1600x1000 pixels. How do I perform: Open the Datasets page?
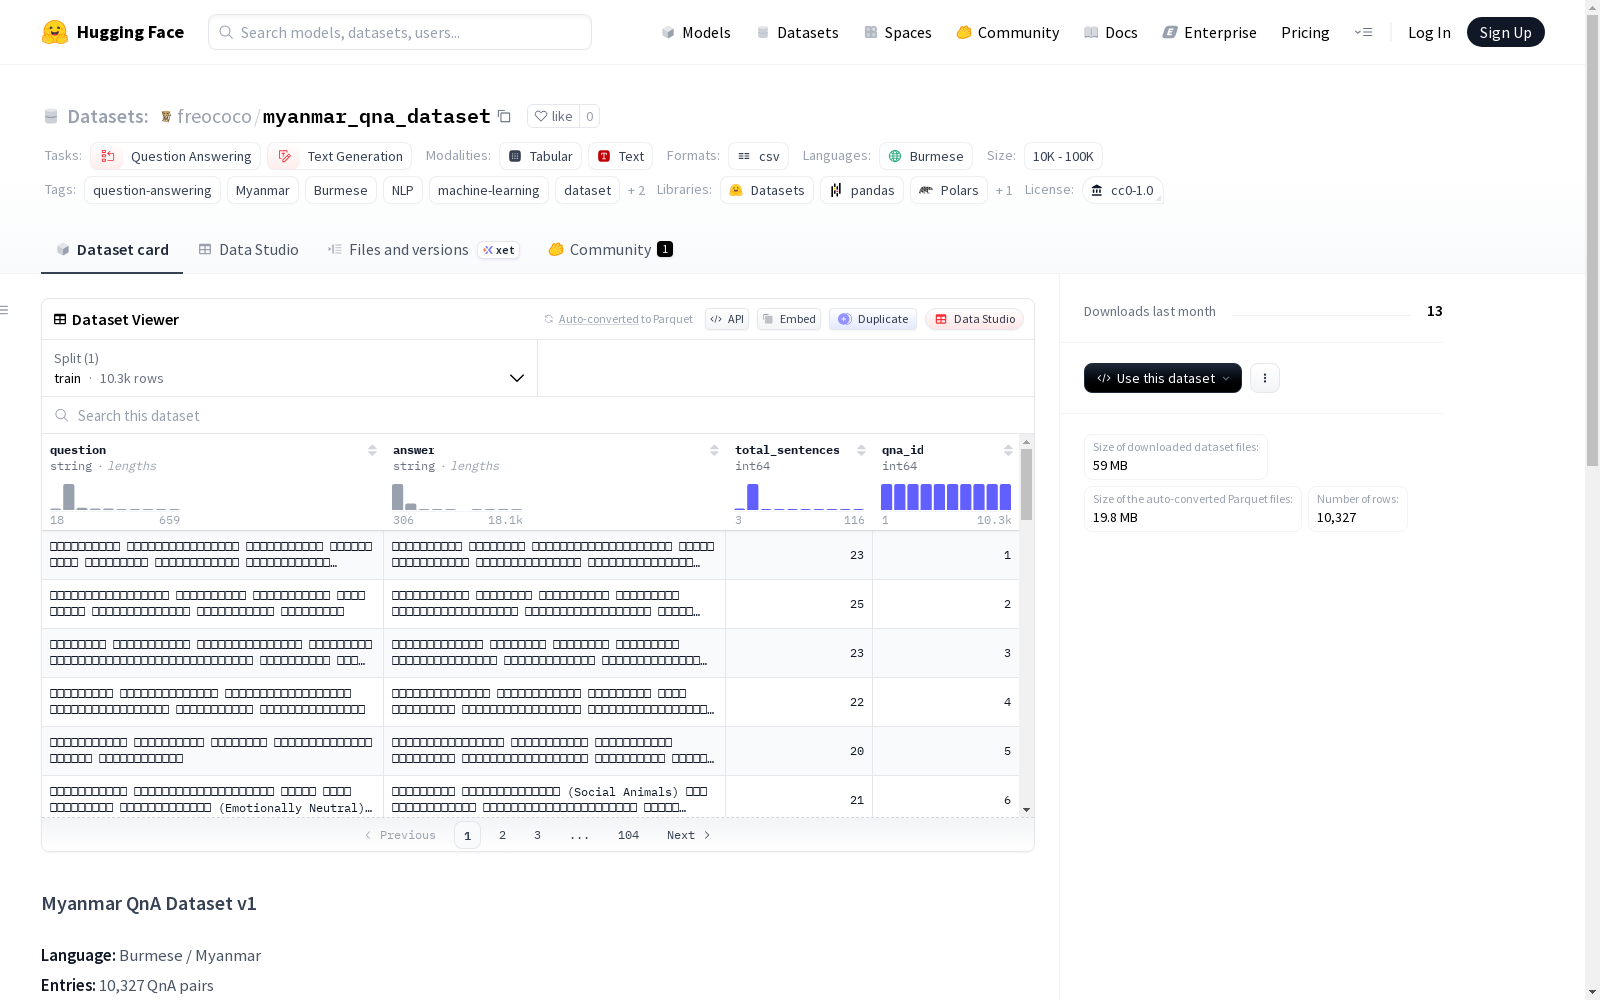[797, 32]
